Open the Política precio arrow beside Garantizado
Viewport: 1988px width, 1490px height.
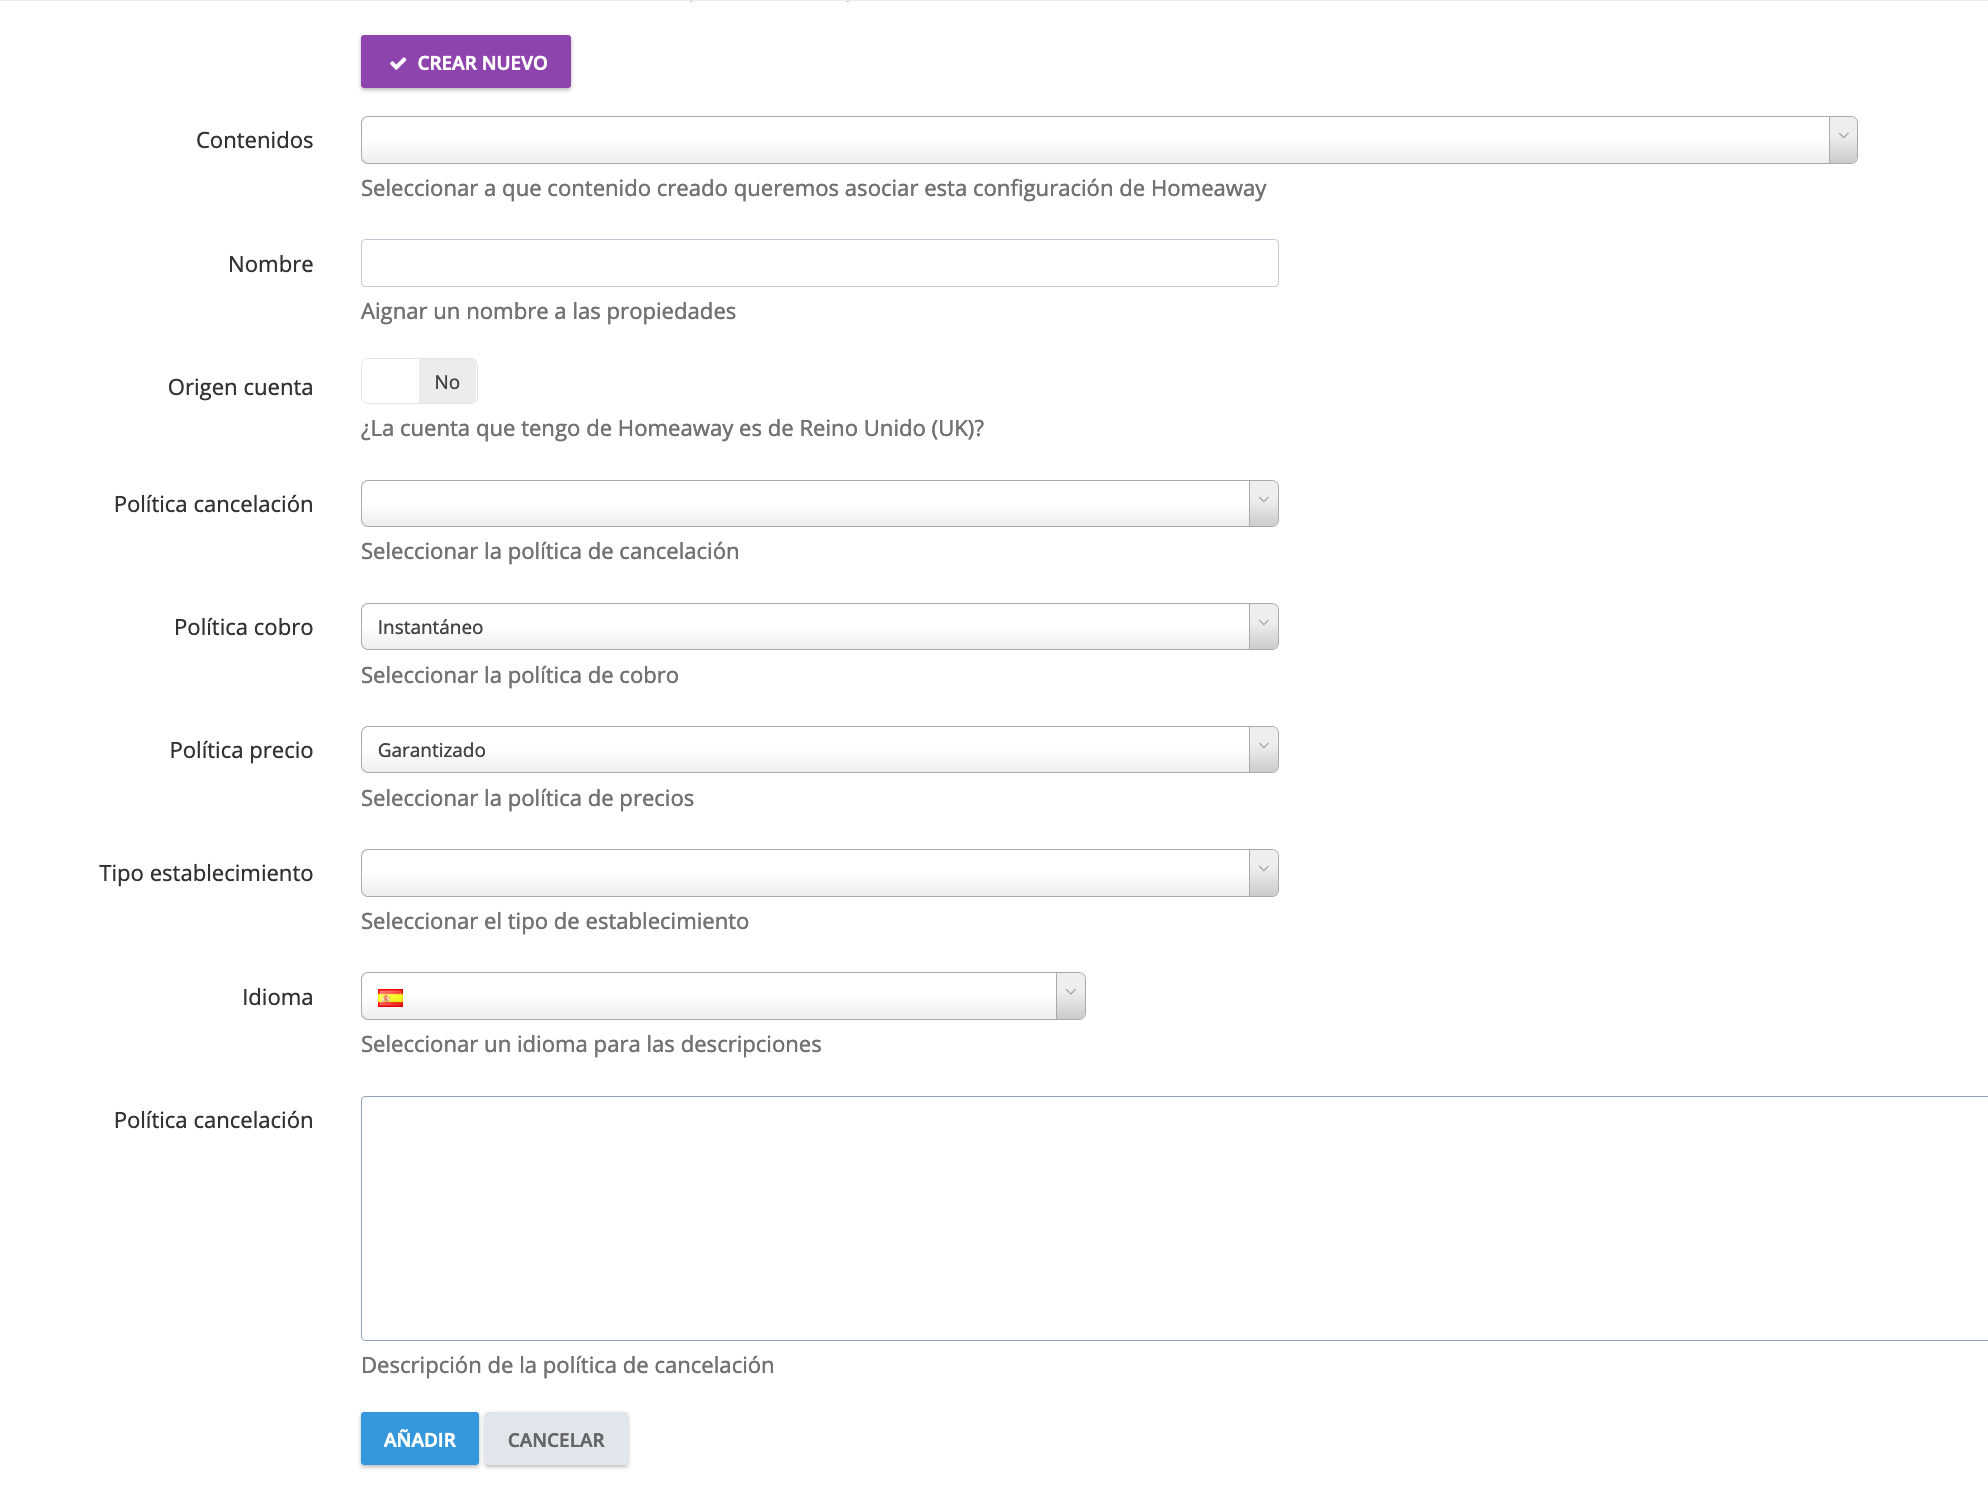1263,749
